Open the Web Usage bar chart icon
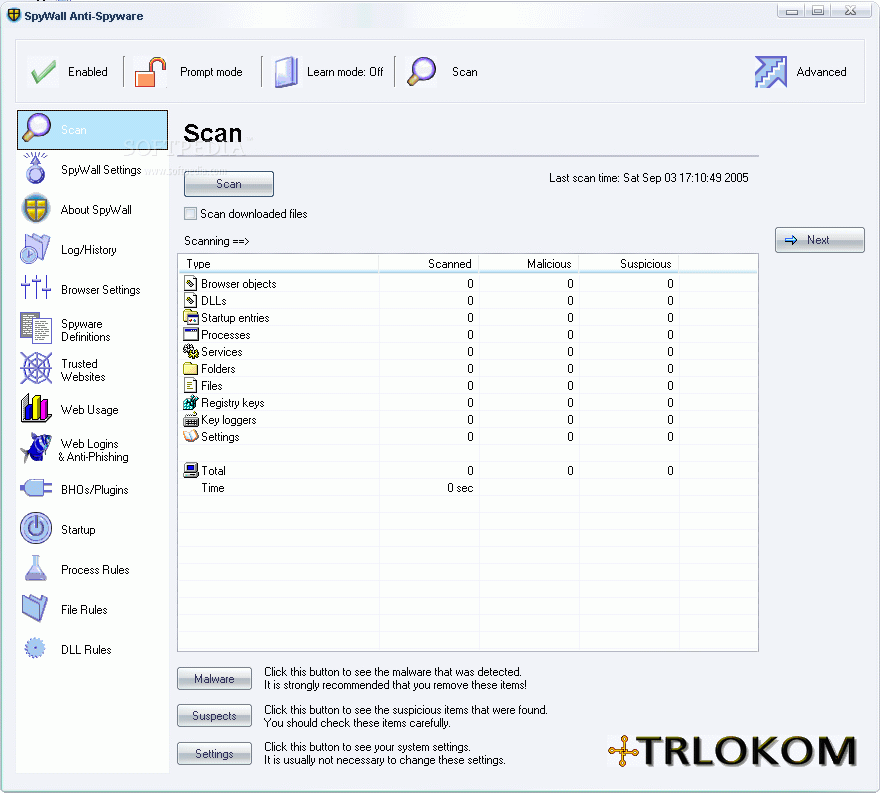880x793 pixels. click(36, 408)
